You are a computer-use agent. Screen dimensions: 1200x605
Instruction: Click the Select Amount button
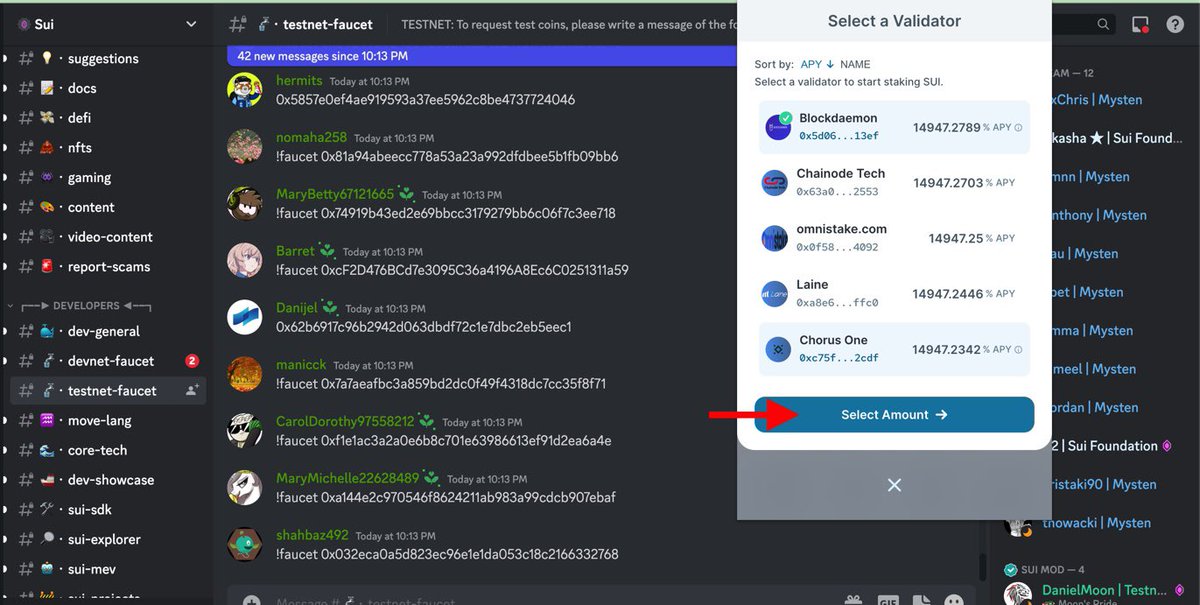pos(893,414)
